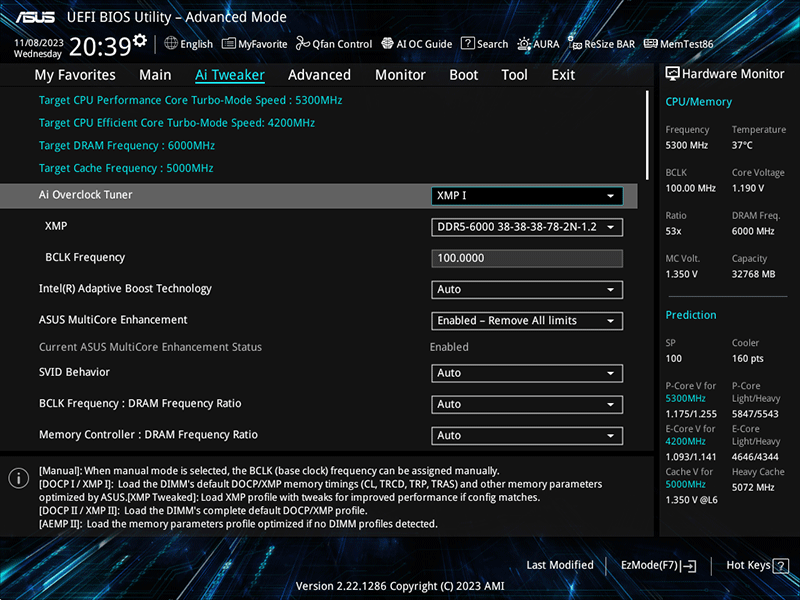Viewport: 800px width, 600px height.
Task: Click the ASUS logo
Action: pyautogui.click(x=35, y=17)
